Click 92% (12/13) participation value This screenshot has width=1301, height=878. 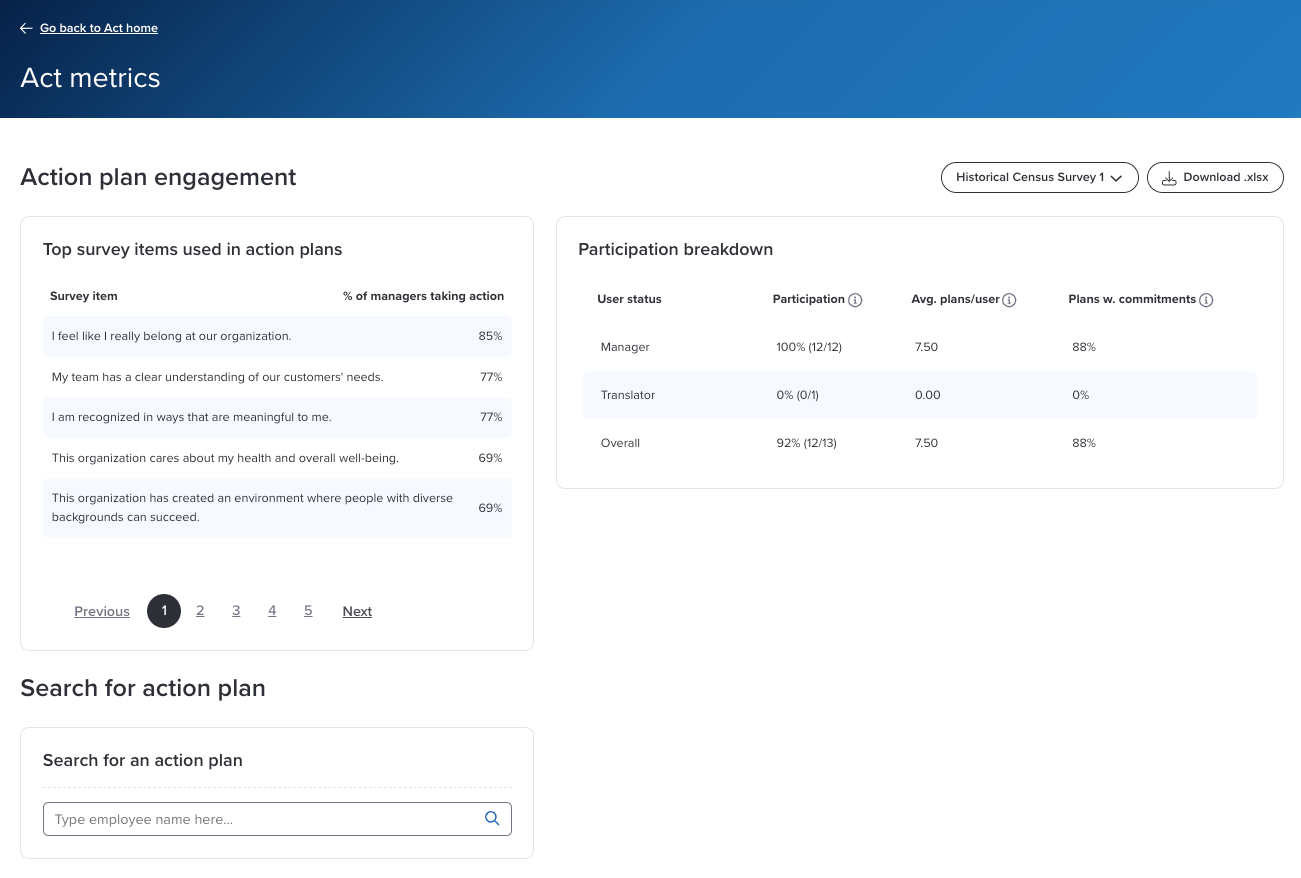[x=806, y=443]
